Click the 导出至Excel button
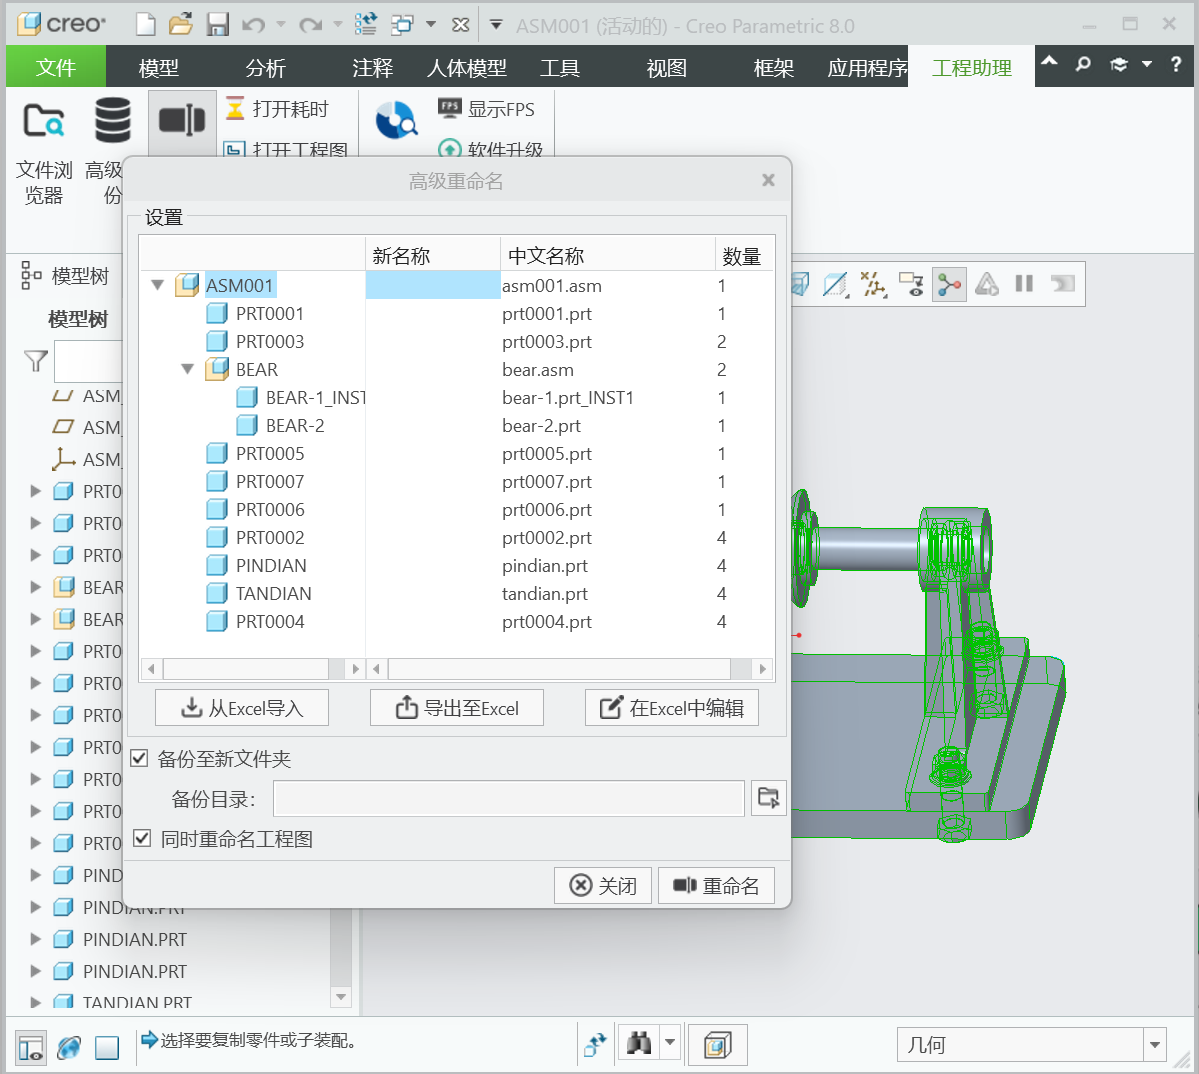The width and height of the screenshot is (1199, 1074). click(x=457, y=708)
